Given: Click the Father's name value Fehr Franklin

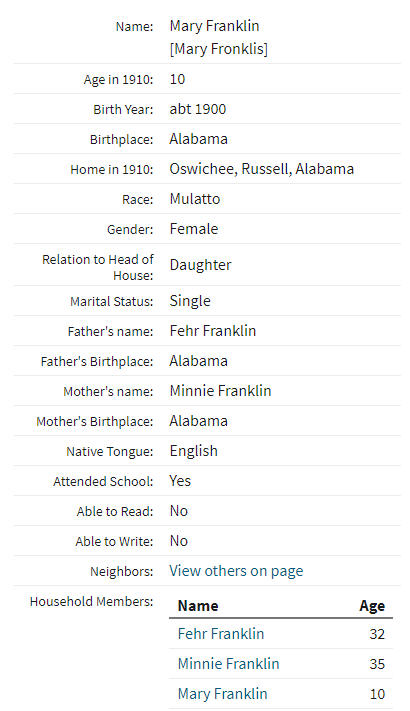Looking at the screenshot, I should (x=213, y=331).
